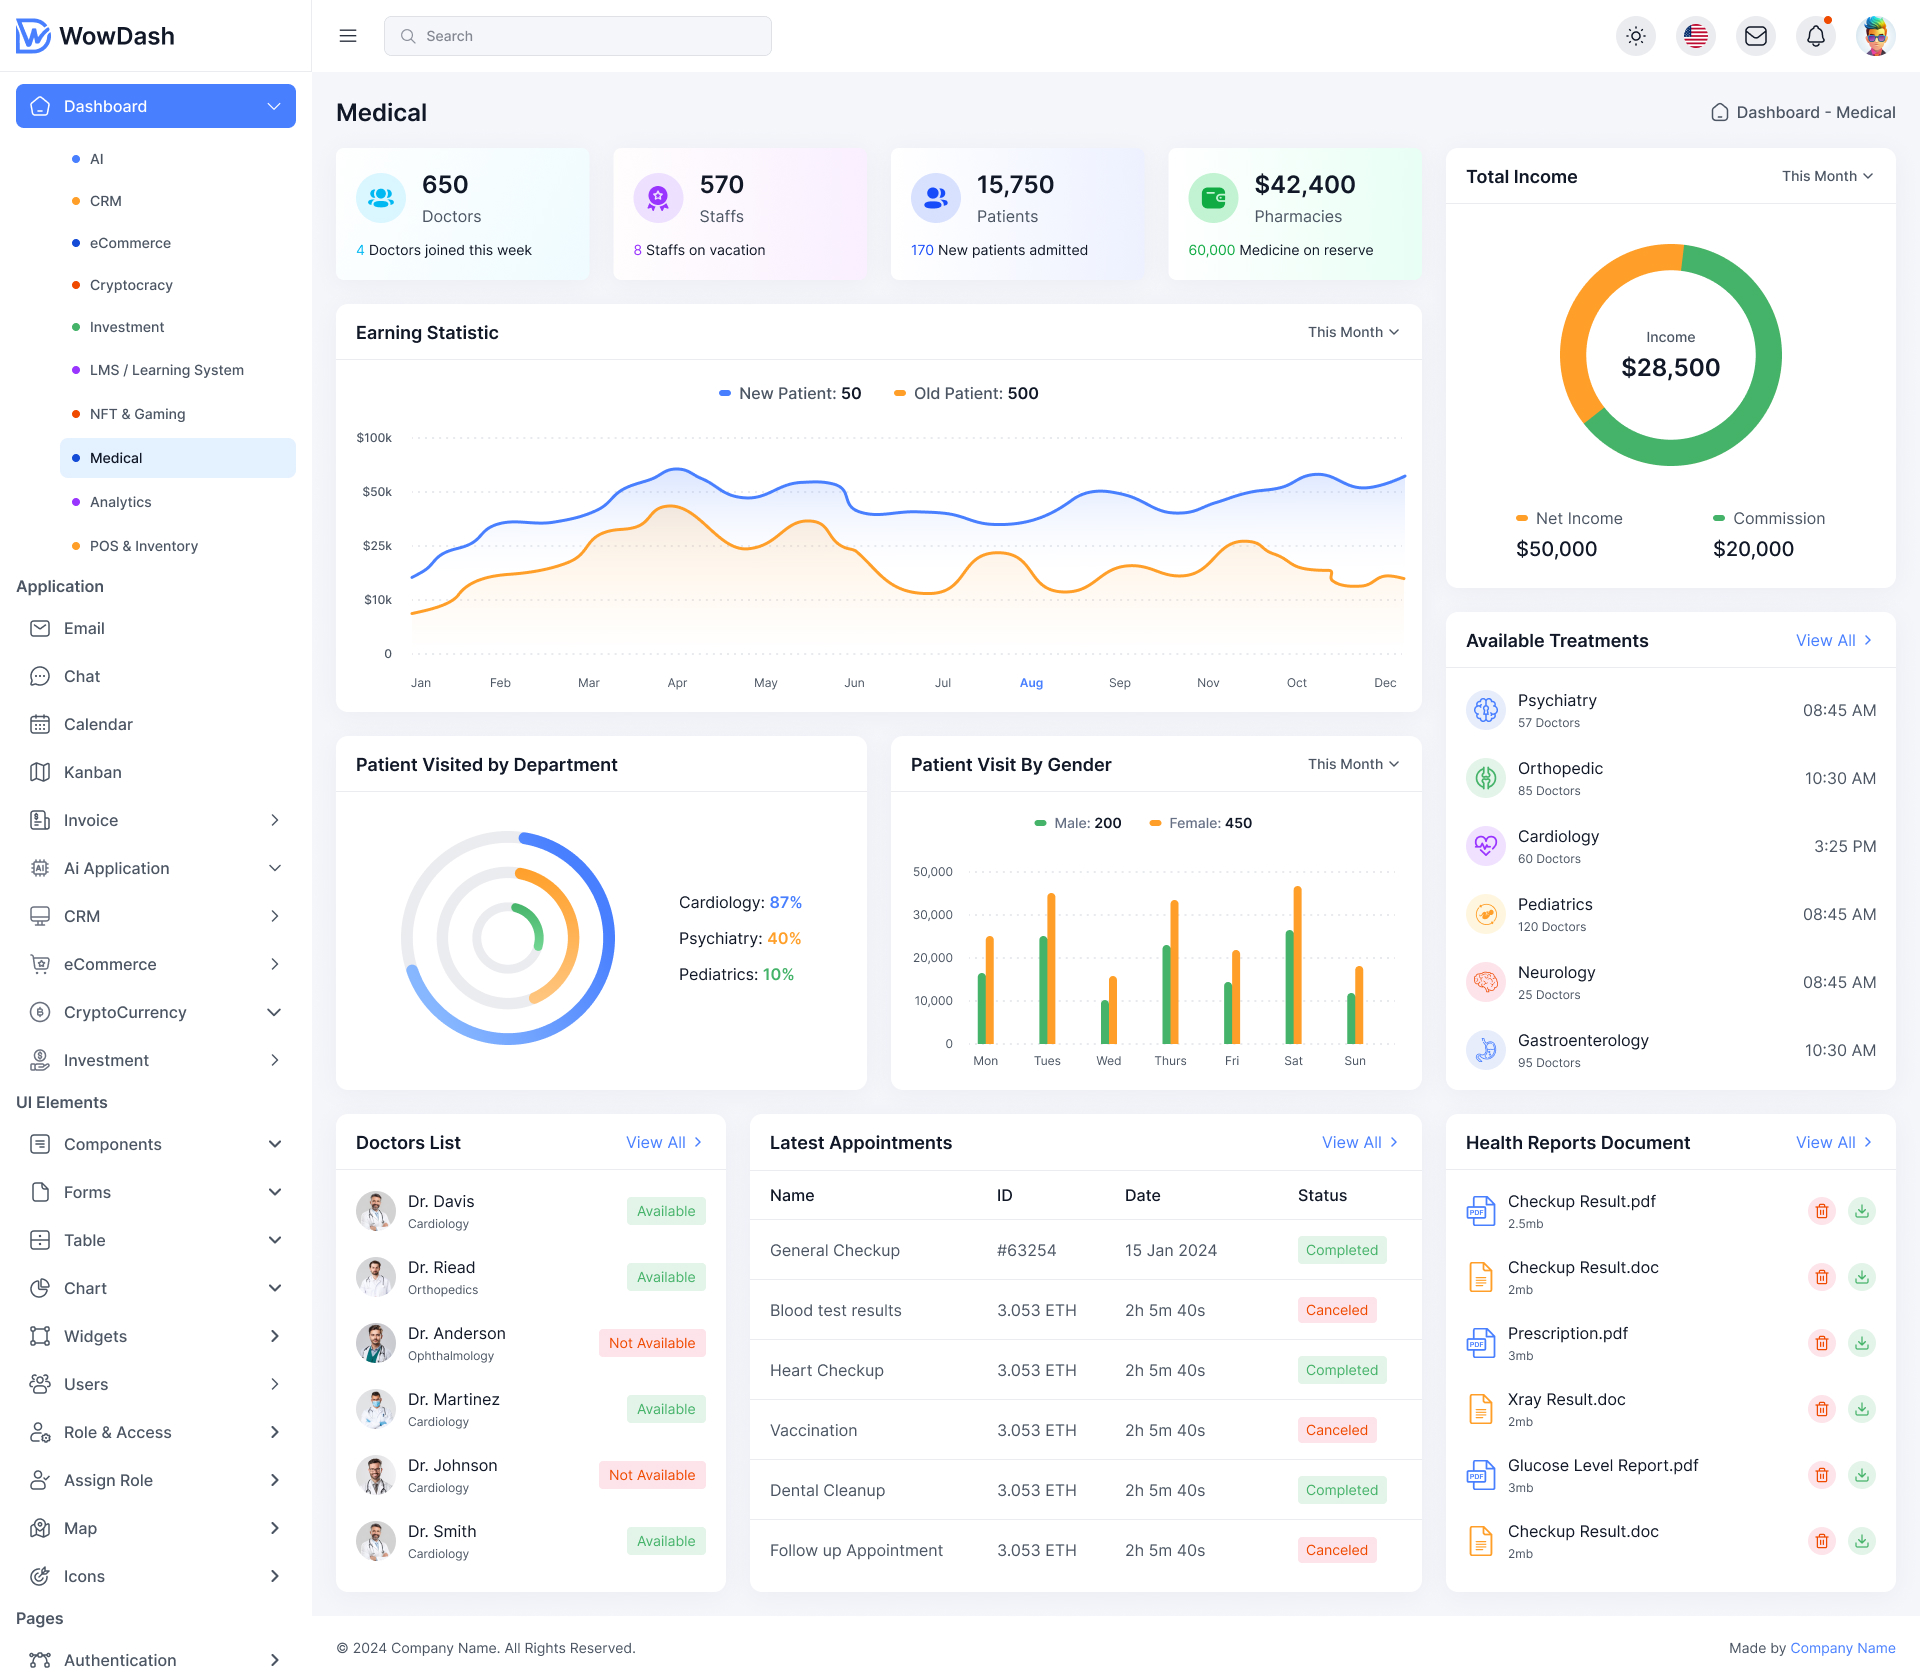Select the Kanban board icon in the sidebar
This screenshot has height=1680, width=1920.
(40, 772)
